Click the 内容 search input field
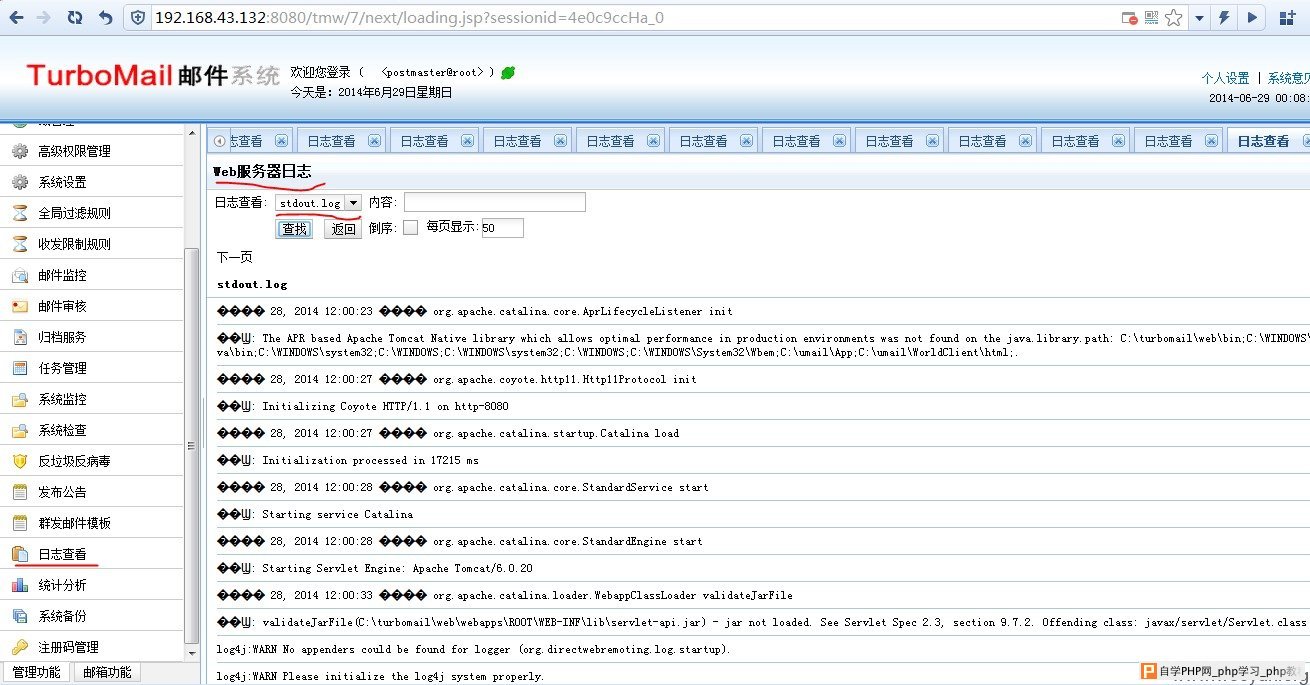This screenshot has width=1310, height=685. pos(494,202)
